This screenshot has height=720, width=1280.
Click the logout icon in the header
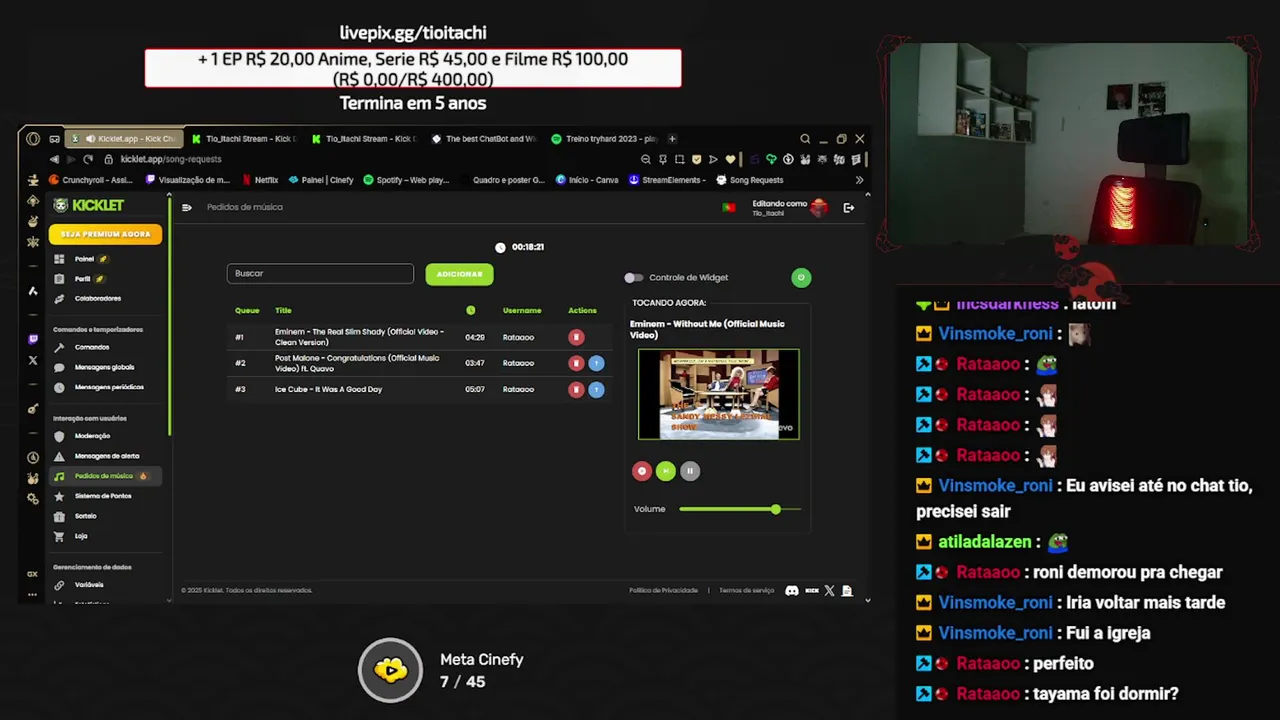pos(848,207)
